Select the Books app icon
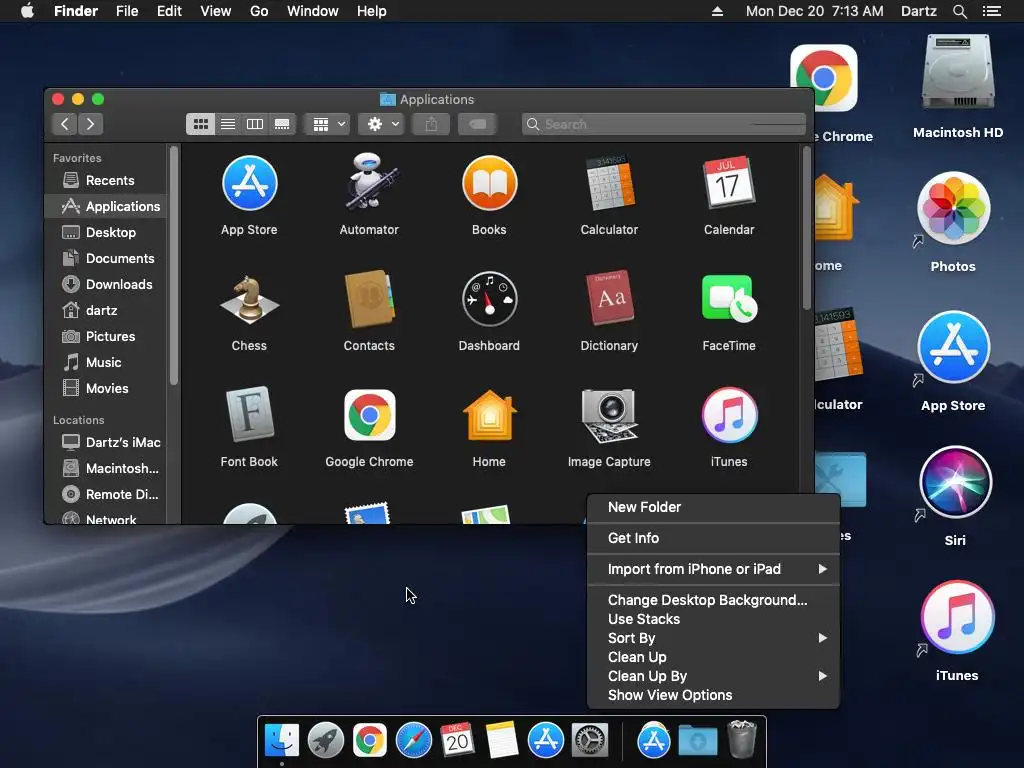This screenshot has width=1024, height=768. pos(489,184)
